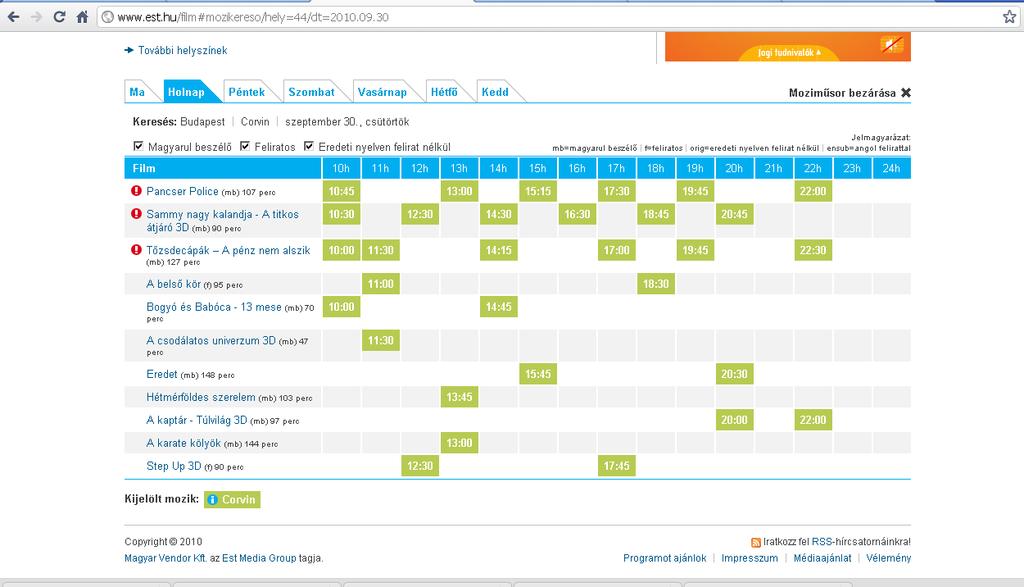Select the 20:45 showtime of Sammy nagy kalandja
Screen dimensions: 1024x587
click(735, 214)
